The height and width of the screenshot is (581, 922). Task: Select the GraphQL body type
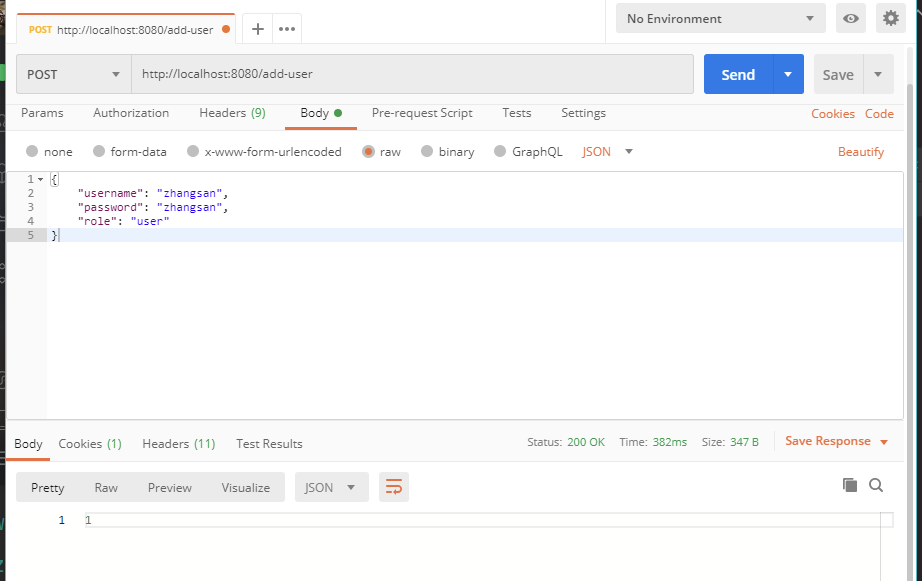coord(528,152)
